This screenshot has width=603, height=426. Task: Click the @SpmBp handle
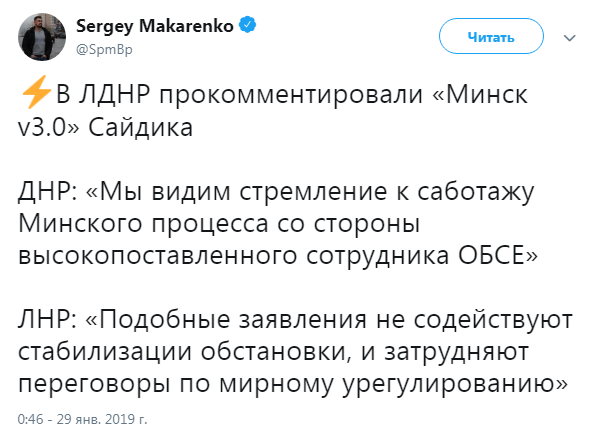click(100, 48)
